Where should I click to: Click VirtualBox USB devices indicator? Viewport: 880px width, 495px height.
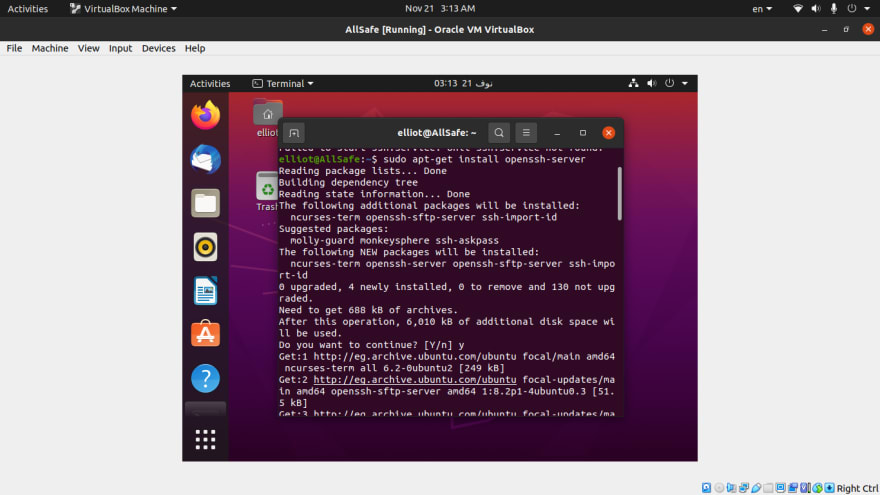(756, 488)
